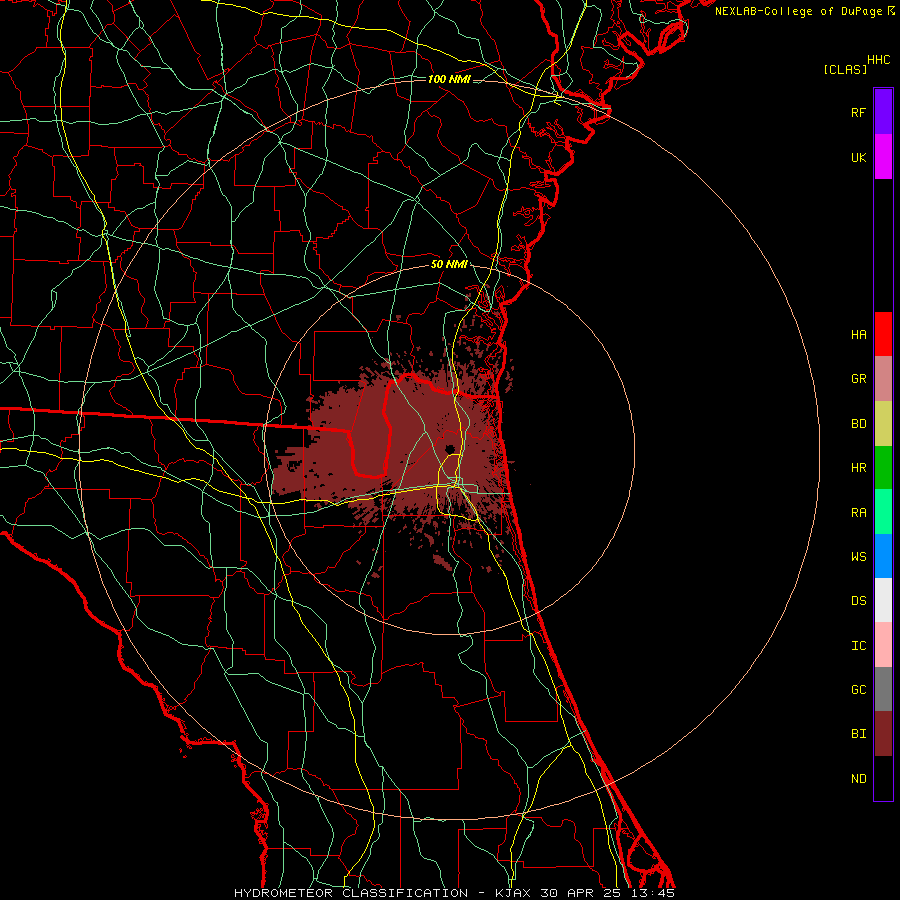Click the HR green legend swatch
This screenshot has width=900, height=900.
click(883, 468)
